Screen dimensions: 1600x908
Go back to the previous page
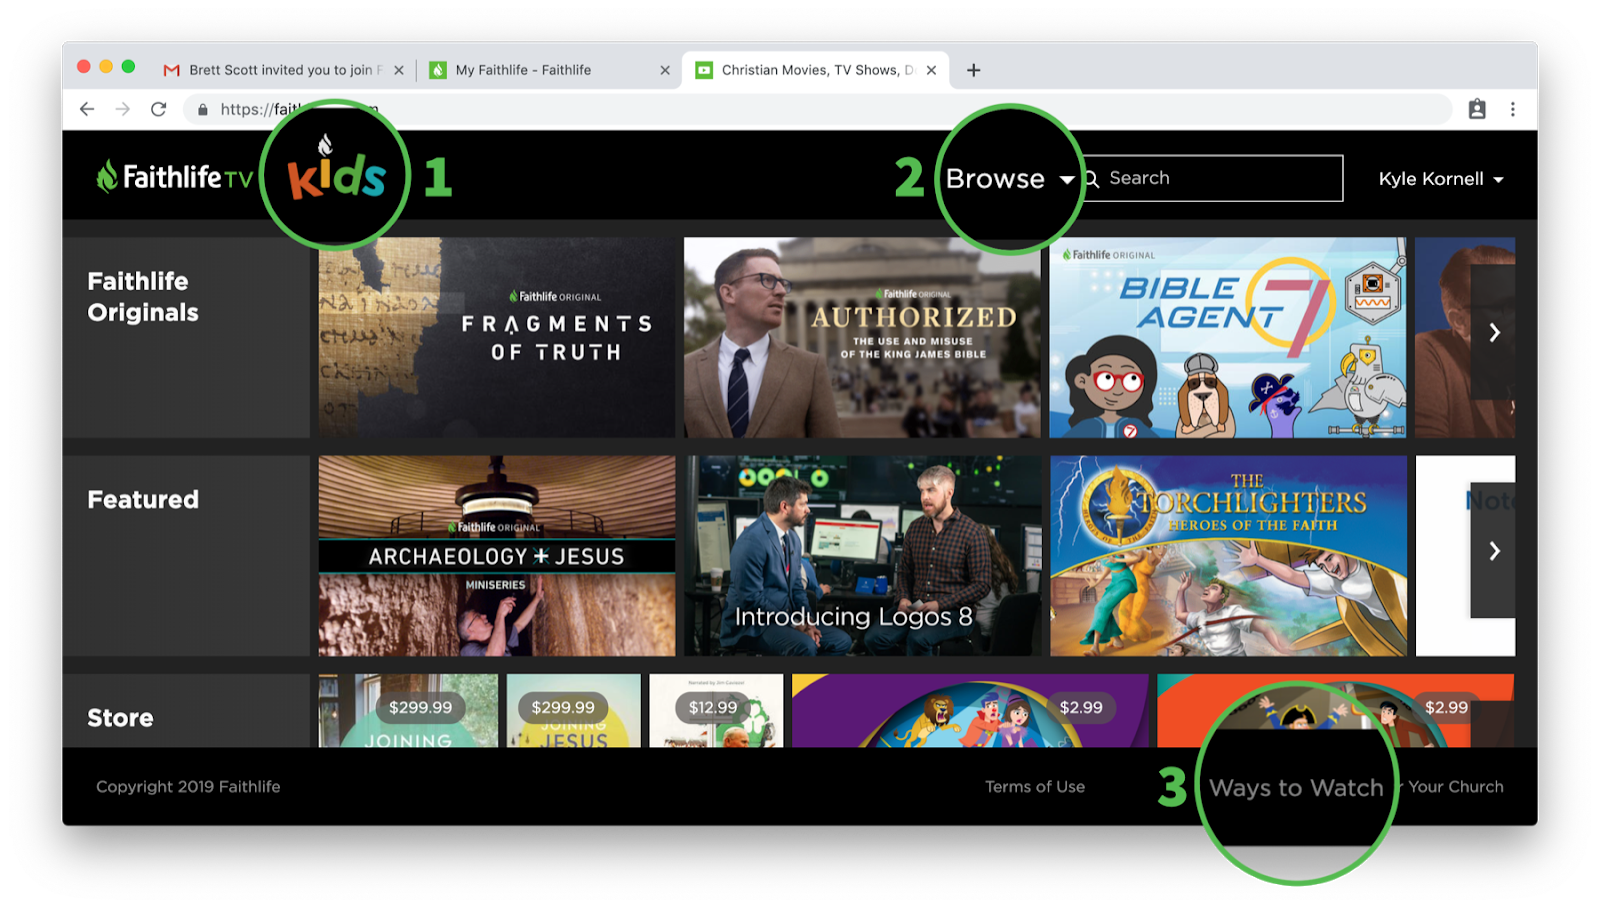(87, 109)
